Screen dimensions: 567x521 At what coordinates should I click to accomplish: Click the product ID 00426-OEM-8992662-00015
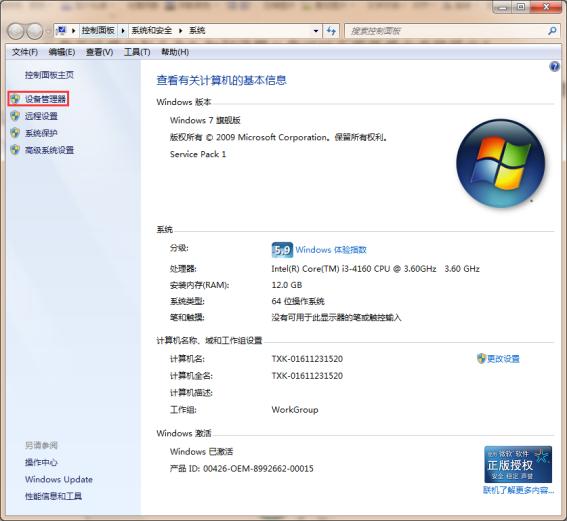[258, 469]
